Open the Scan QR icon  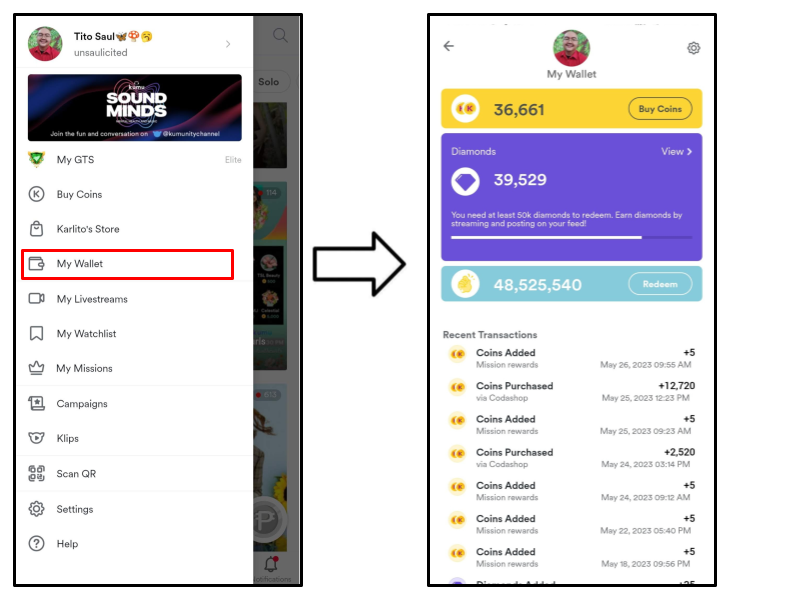(x=36, y=473)
